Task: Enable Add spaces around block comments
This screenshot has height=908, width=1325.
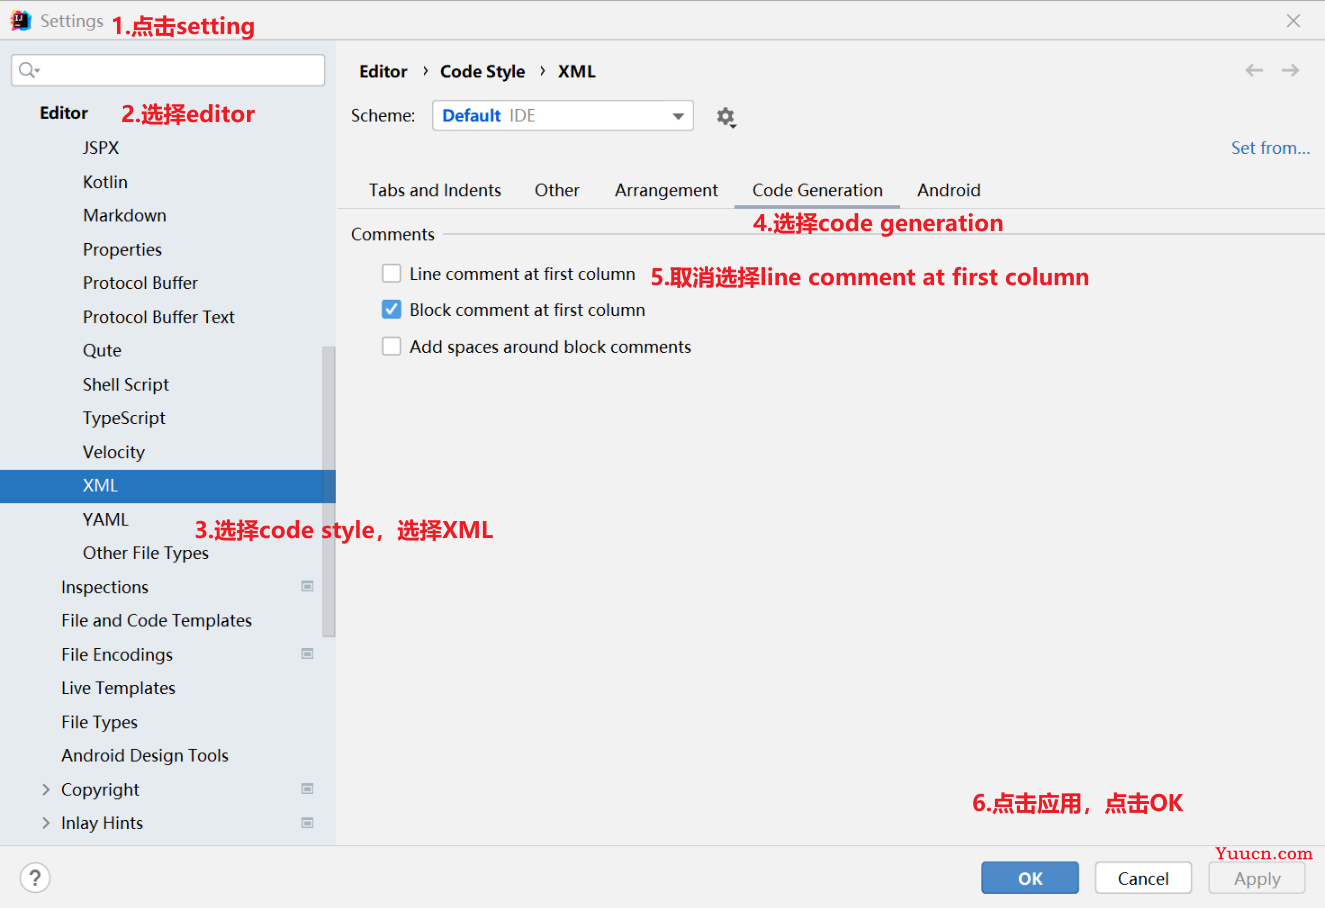Action: pos(392,347)
